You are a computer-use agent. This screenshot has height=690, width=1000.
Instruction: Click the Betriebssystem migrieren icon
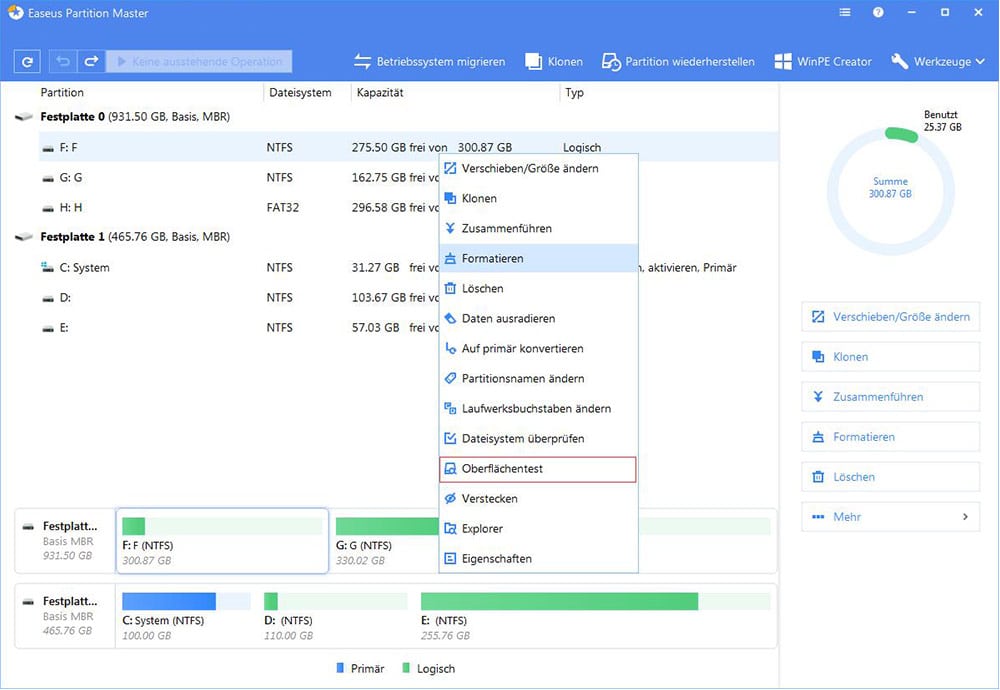[362, 62]
